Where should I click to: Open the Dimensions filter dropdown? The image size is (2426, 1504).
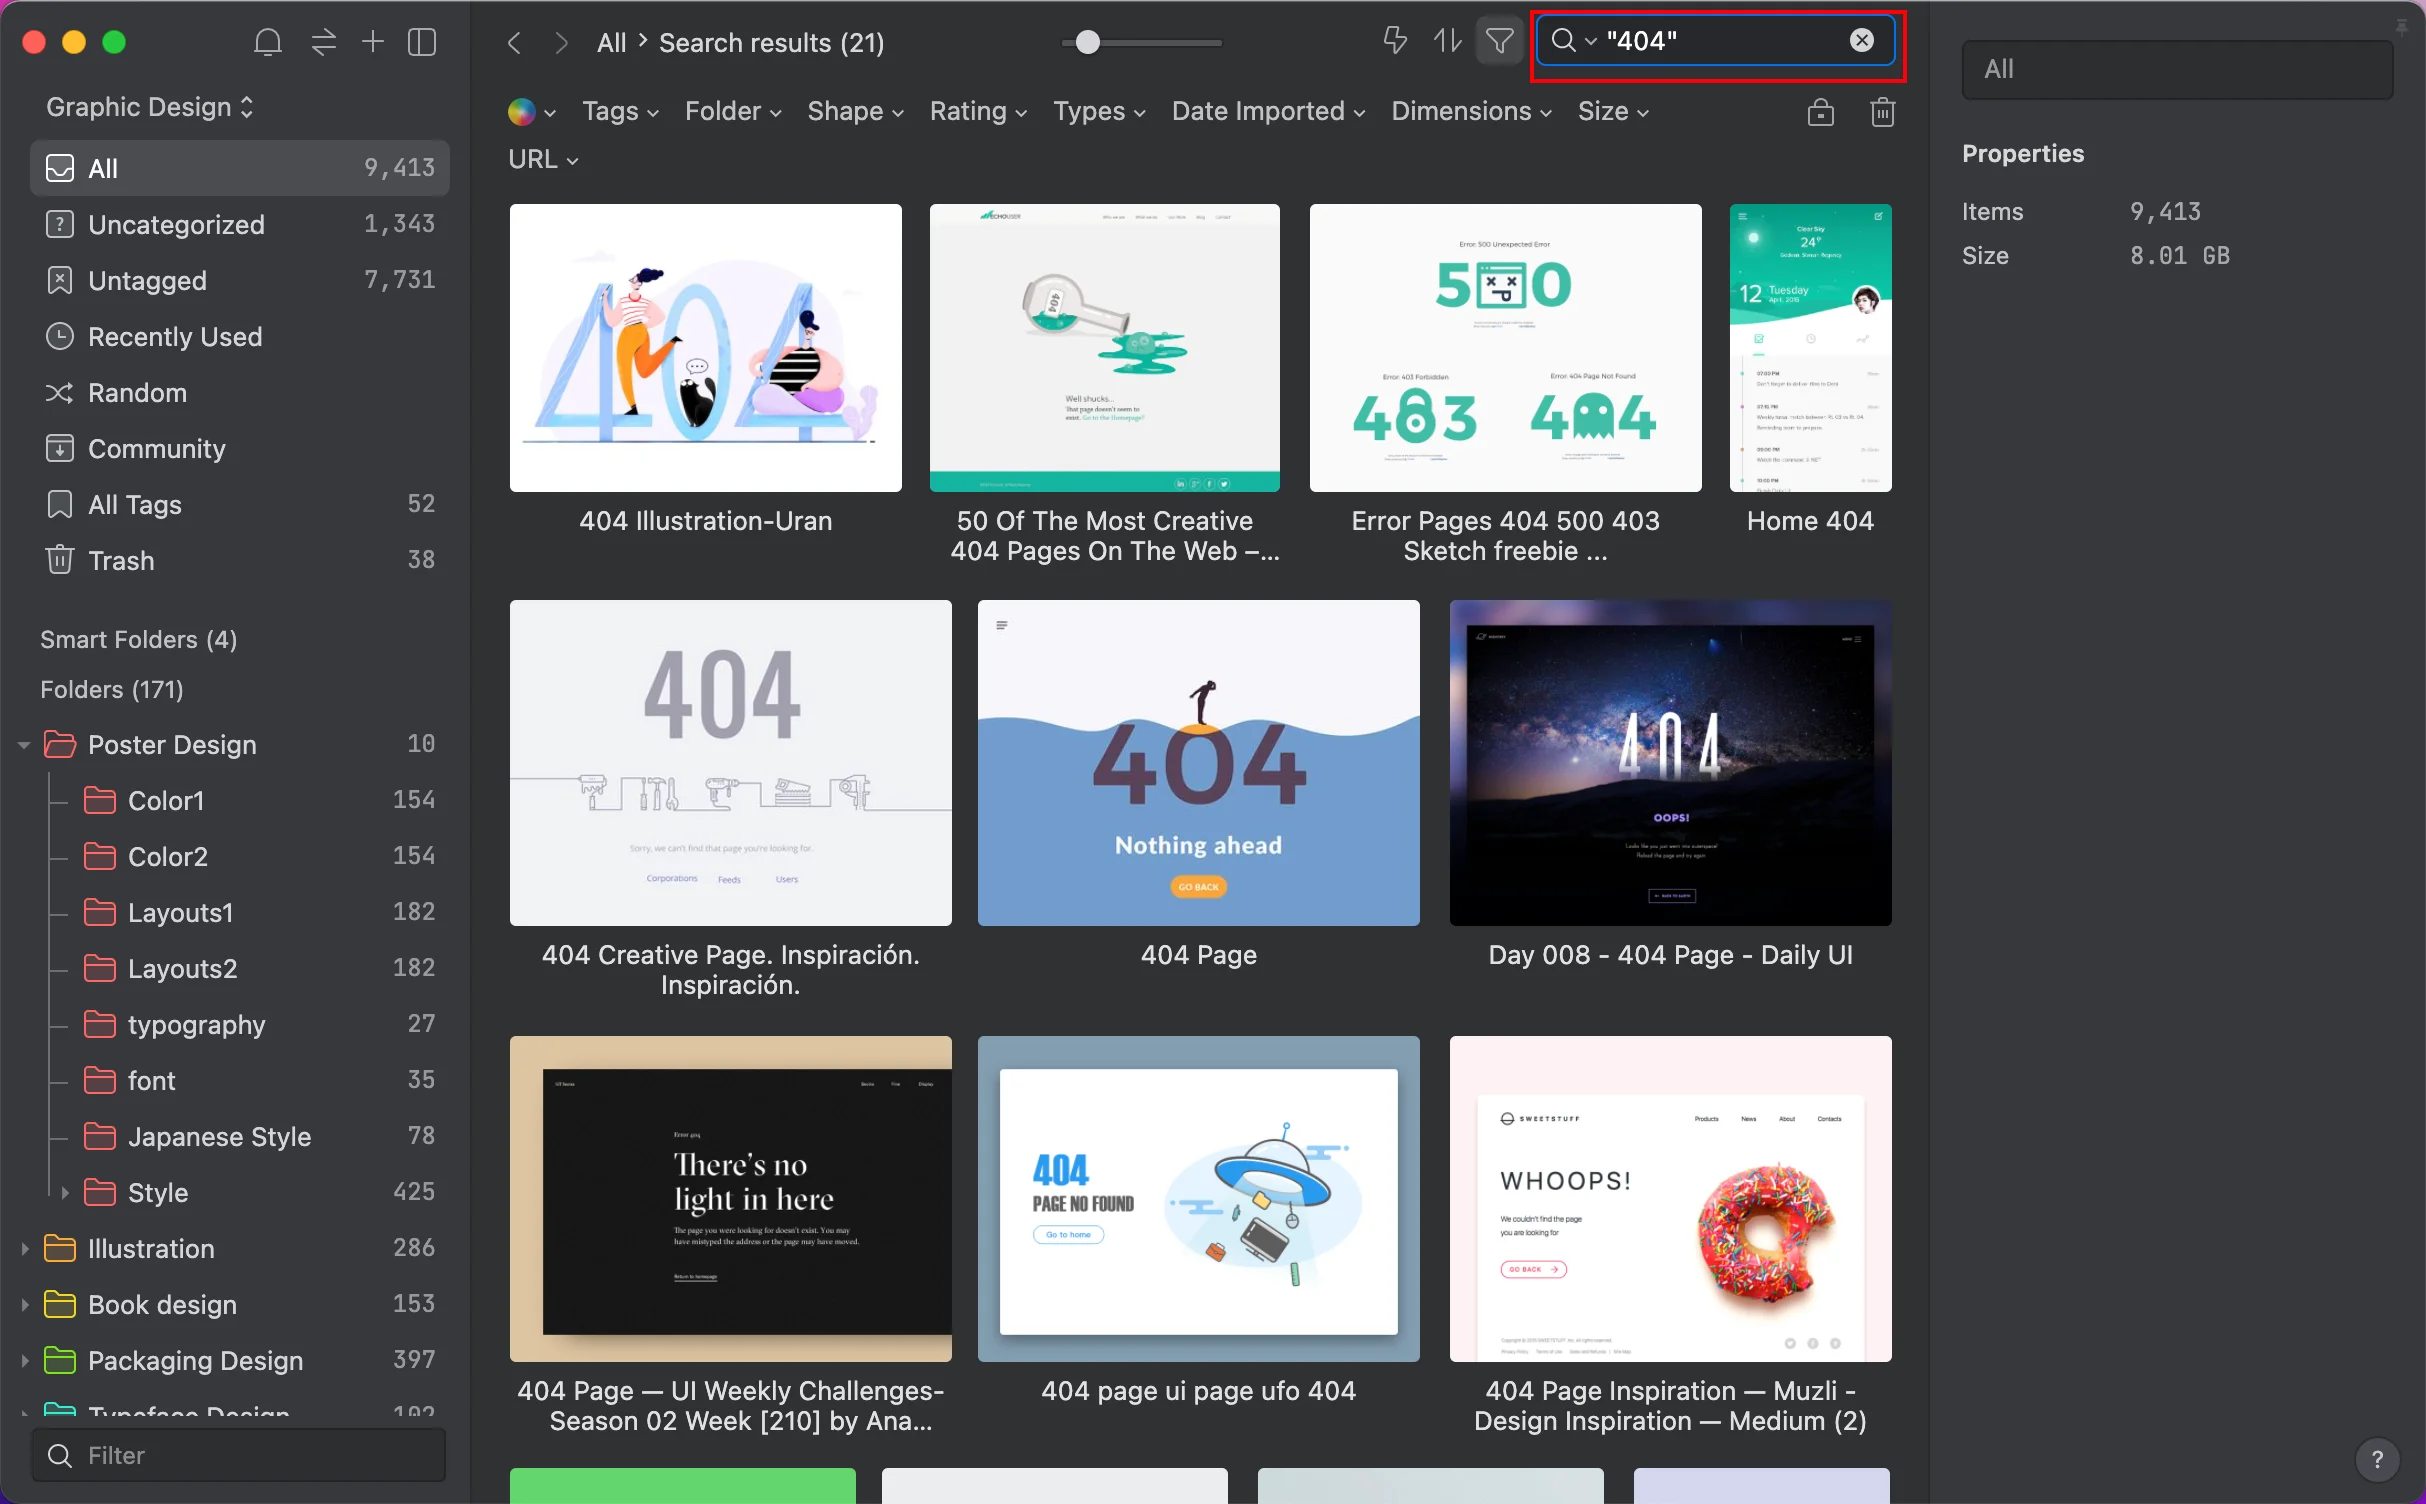pyautogui.click(x=1471, y=111)
